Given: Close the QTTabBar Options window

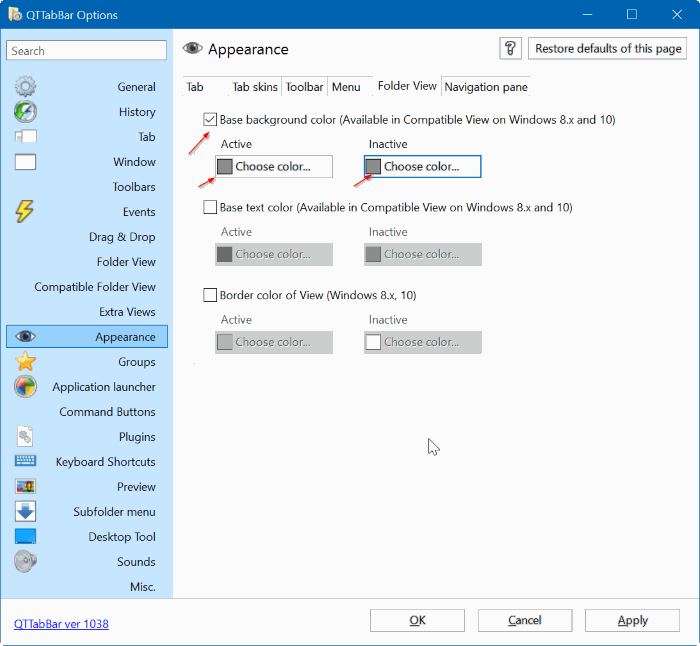Looking at the screenshot, I should click(x=677, y=14).
